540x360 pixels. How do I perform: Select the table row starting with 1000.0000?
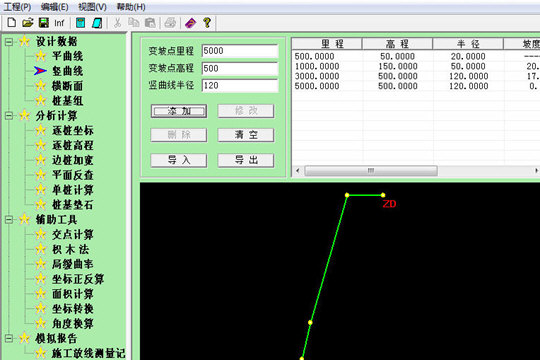coord(416,66)
